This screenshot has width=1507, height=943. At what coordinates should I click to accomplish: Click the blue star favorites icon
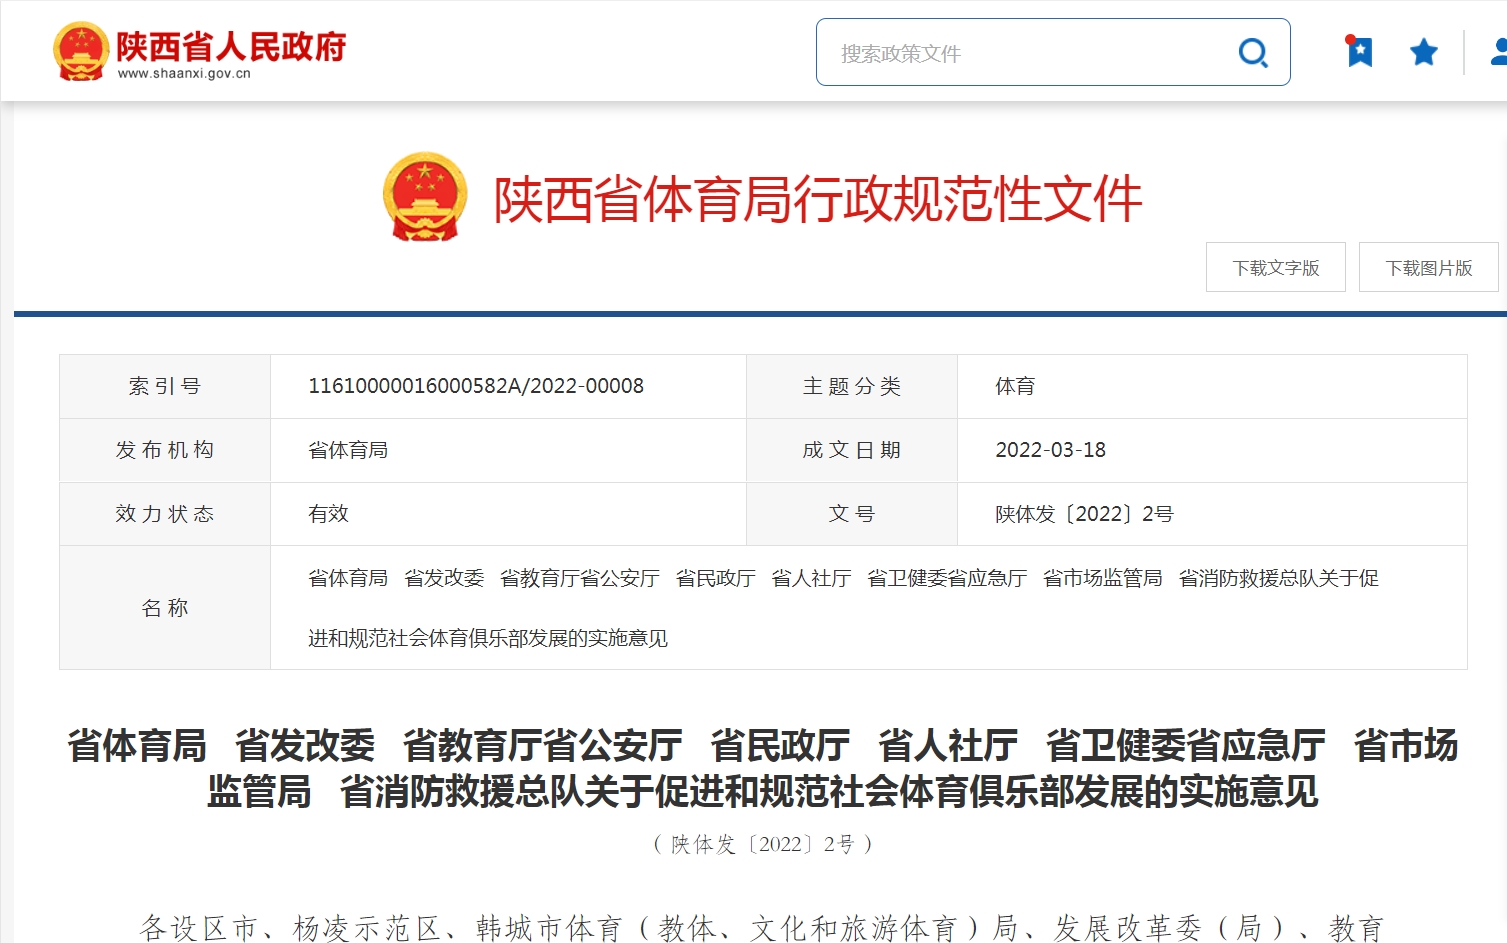click(x=1423, y=52)
